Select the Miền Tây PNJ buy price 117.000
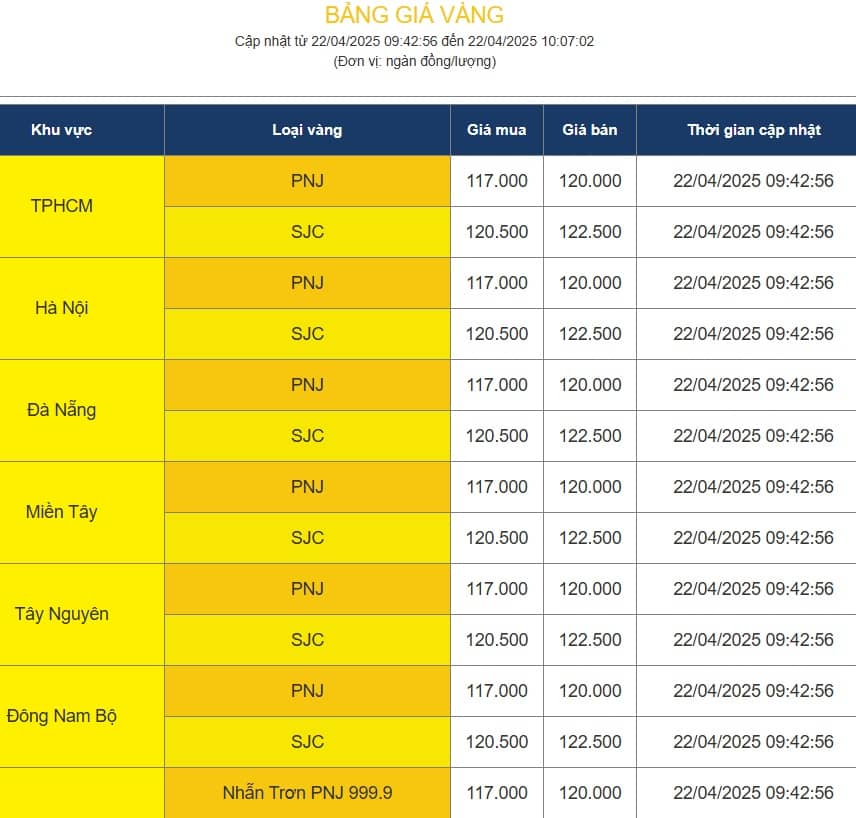 point(497,487)
